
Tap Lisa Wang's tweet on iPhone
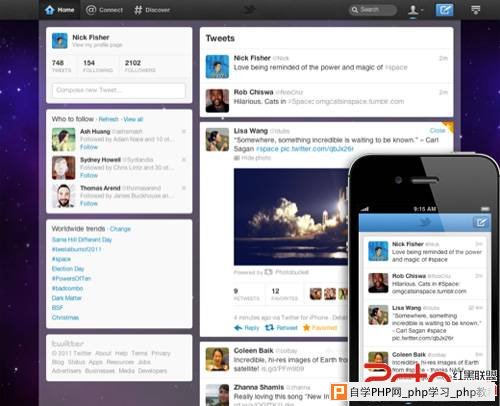(x=425, y=323)
